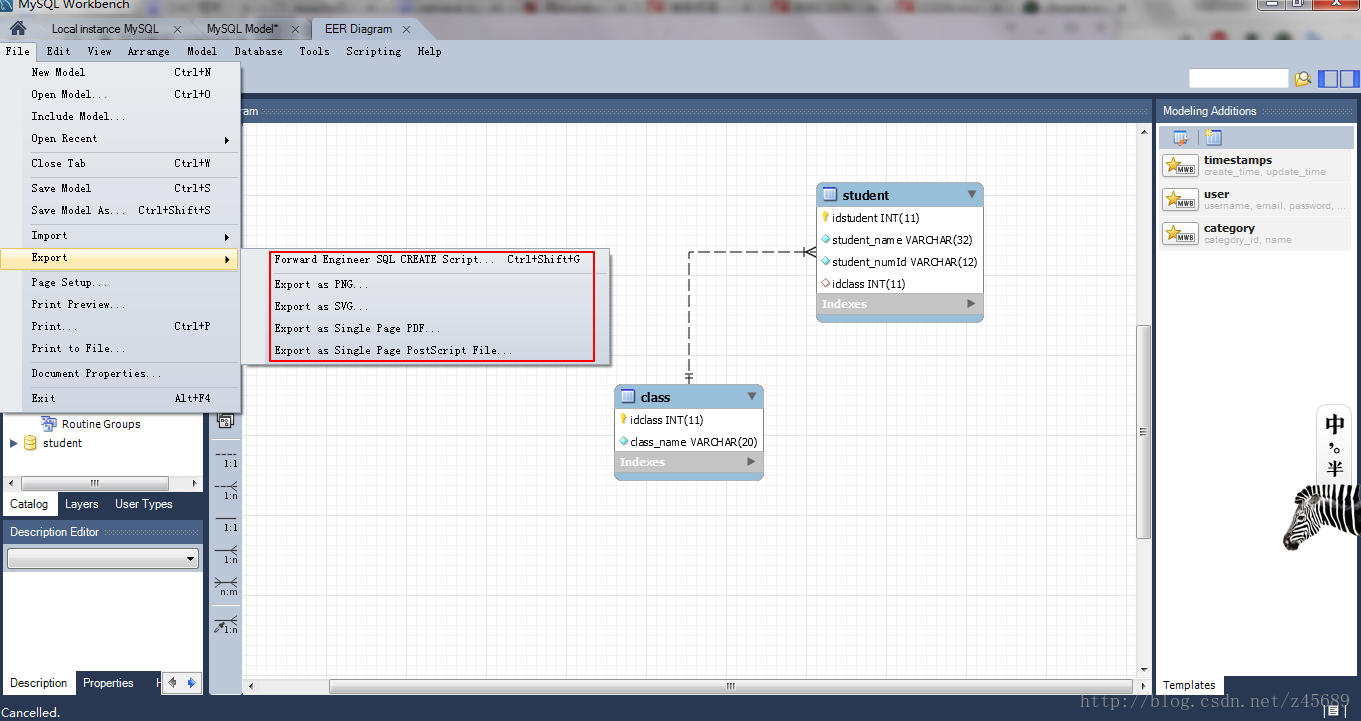Close the EER Diagram tab
This screenshot has height=721, width=1361.
[x=407, y=29]
